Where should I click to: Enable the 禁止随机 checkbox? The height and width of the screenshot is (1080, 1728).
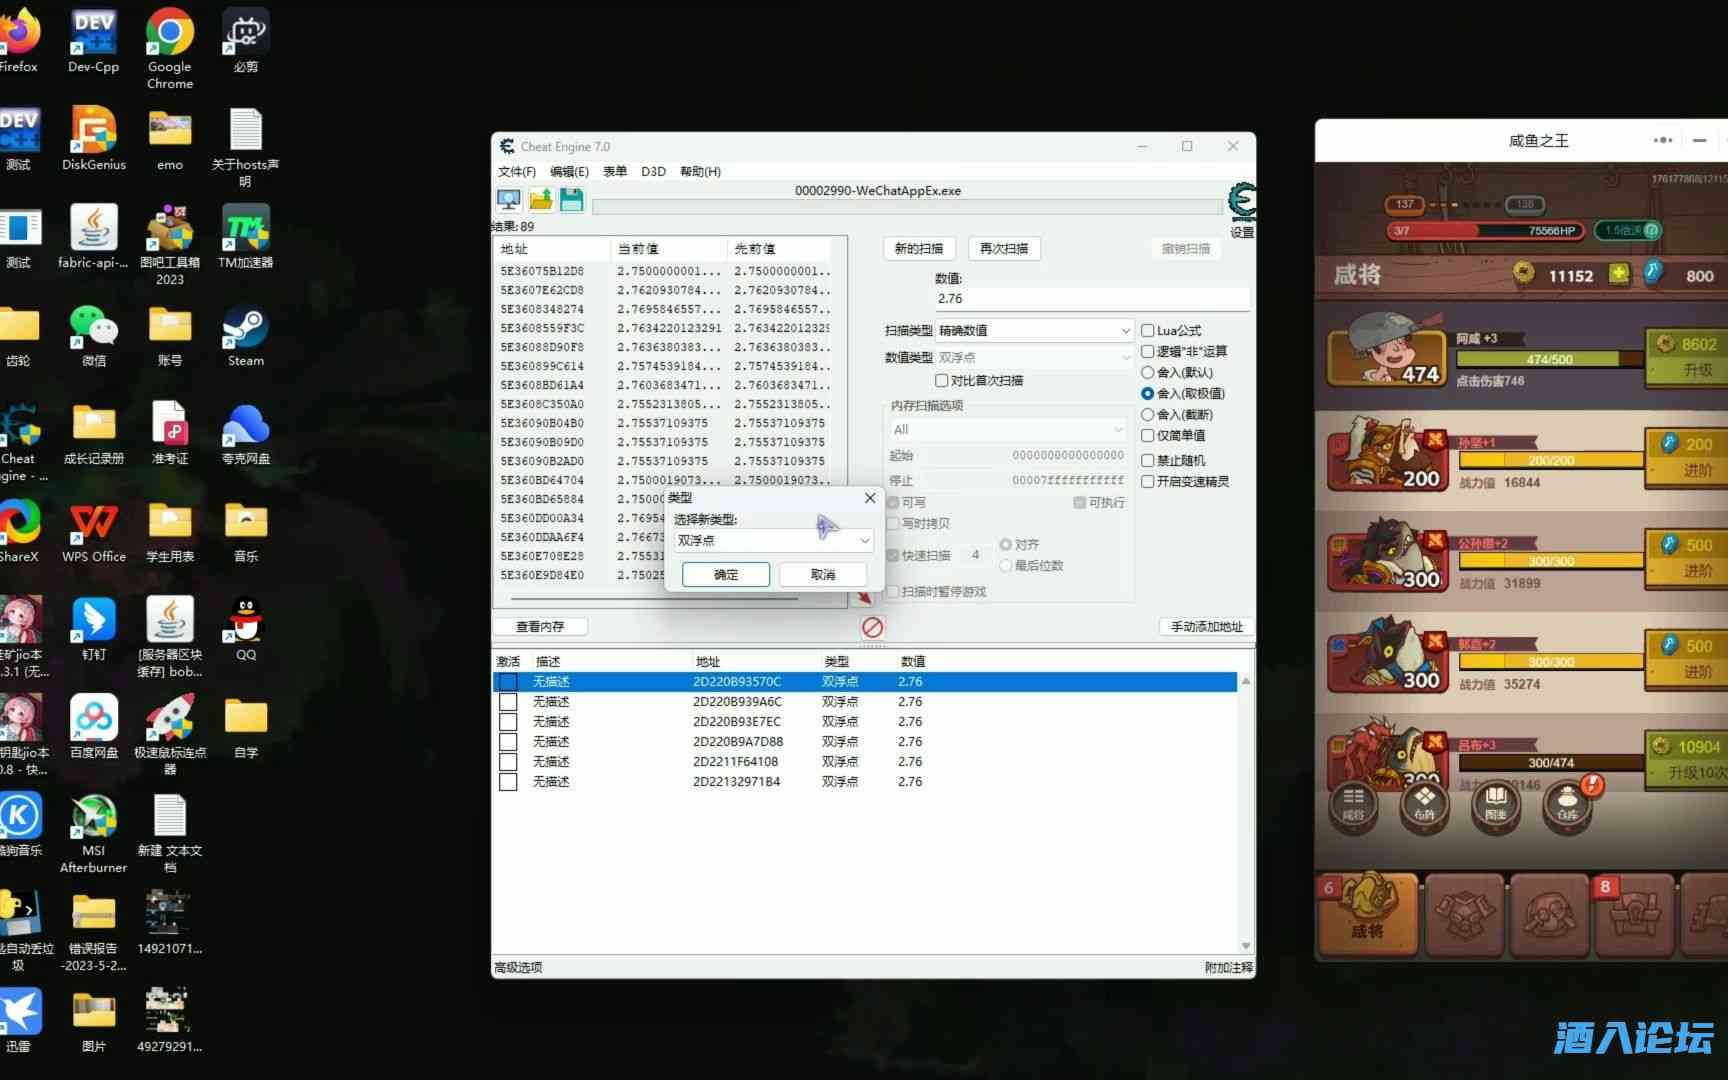1148,461
